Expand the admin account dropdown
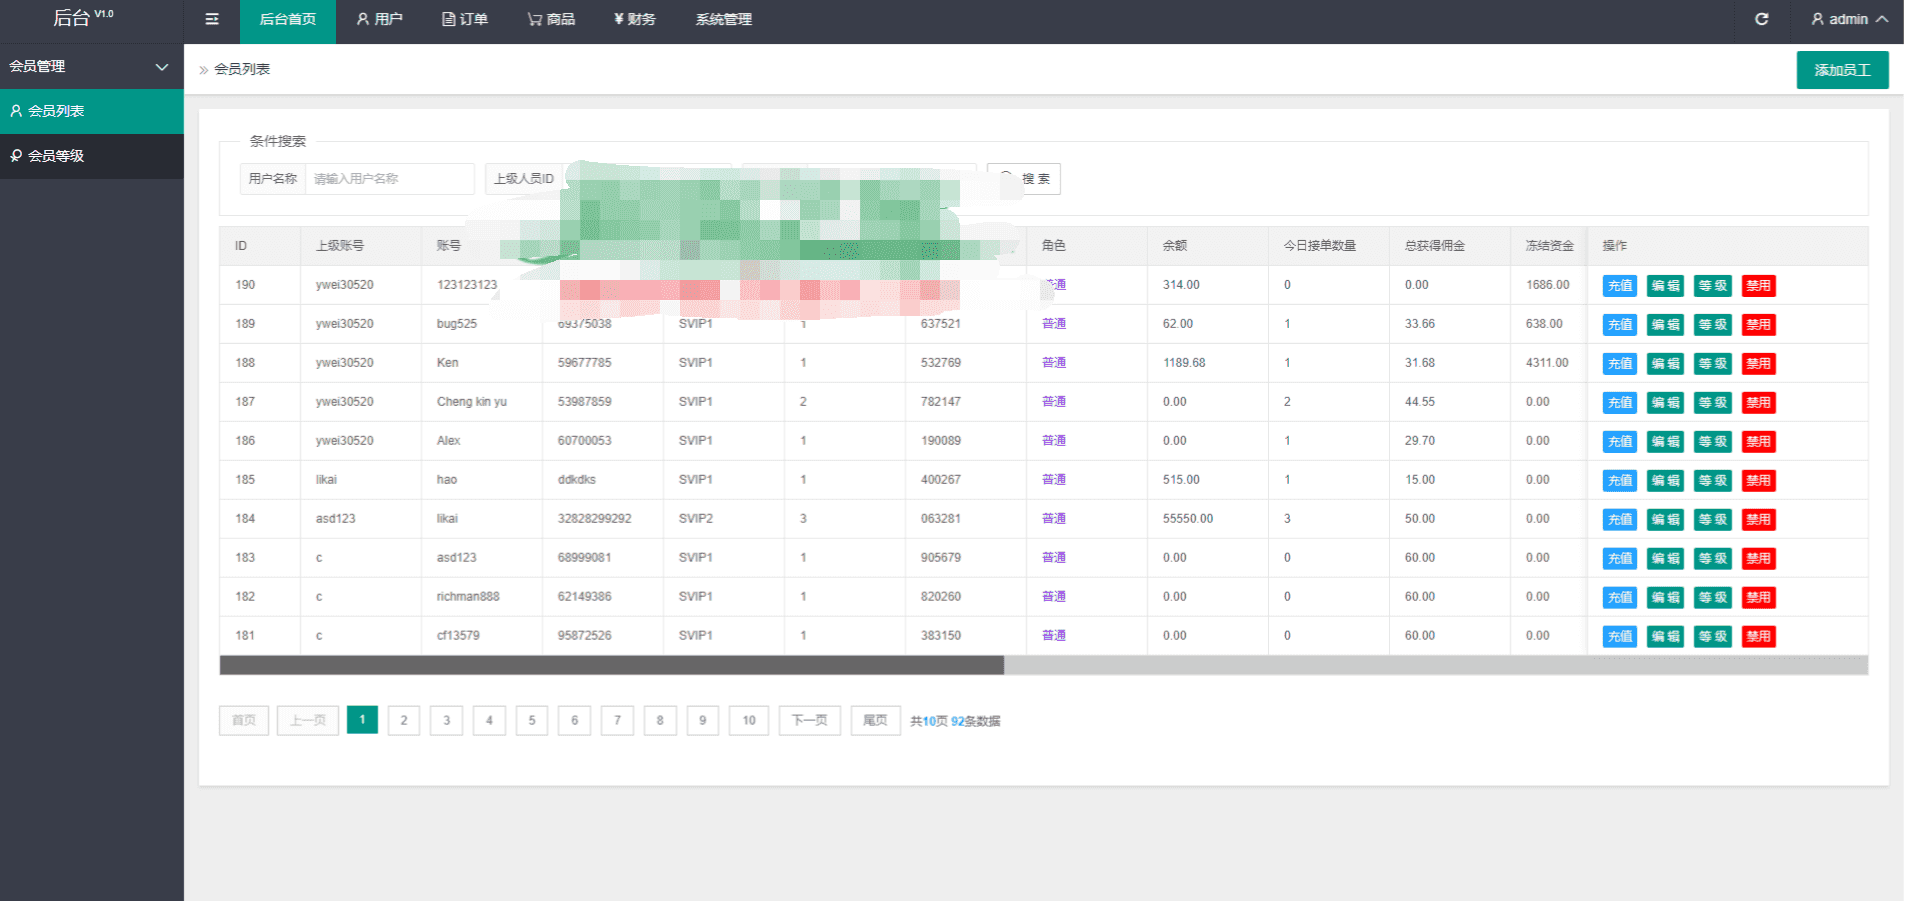The height and width of the screenshot is (901, 1906). pyautogui.click(x=1849, y=19)
